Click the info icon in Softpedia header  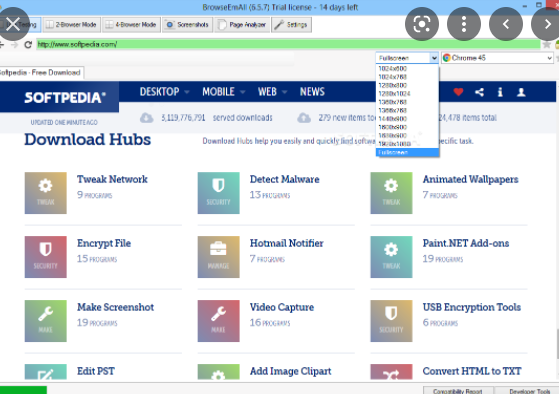tap(500, 92)
